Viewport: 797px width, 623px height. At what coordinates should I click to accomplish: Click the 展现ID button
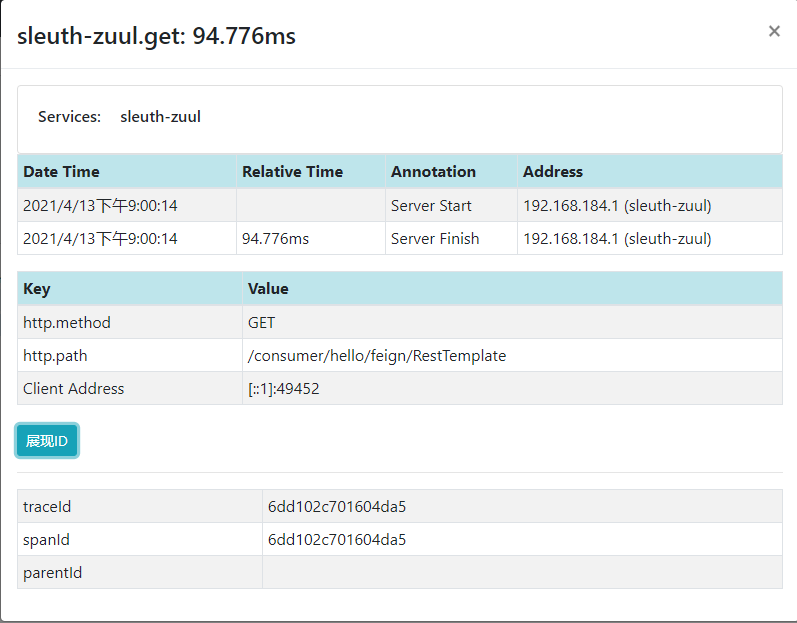[x=47, y=441]
